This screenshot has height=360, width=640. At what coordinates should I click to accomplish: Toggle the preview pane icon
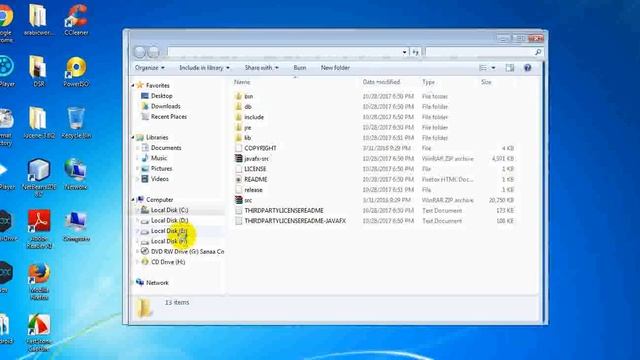(510, 68)
